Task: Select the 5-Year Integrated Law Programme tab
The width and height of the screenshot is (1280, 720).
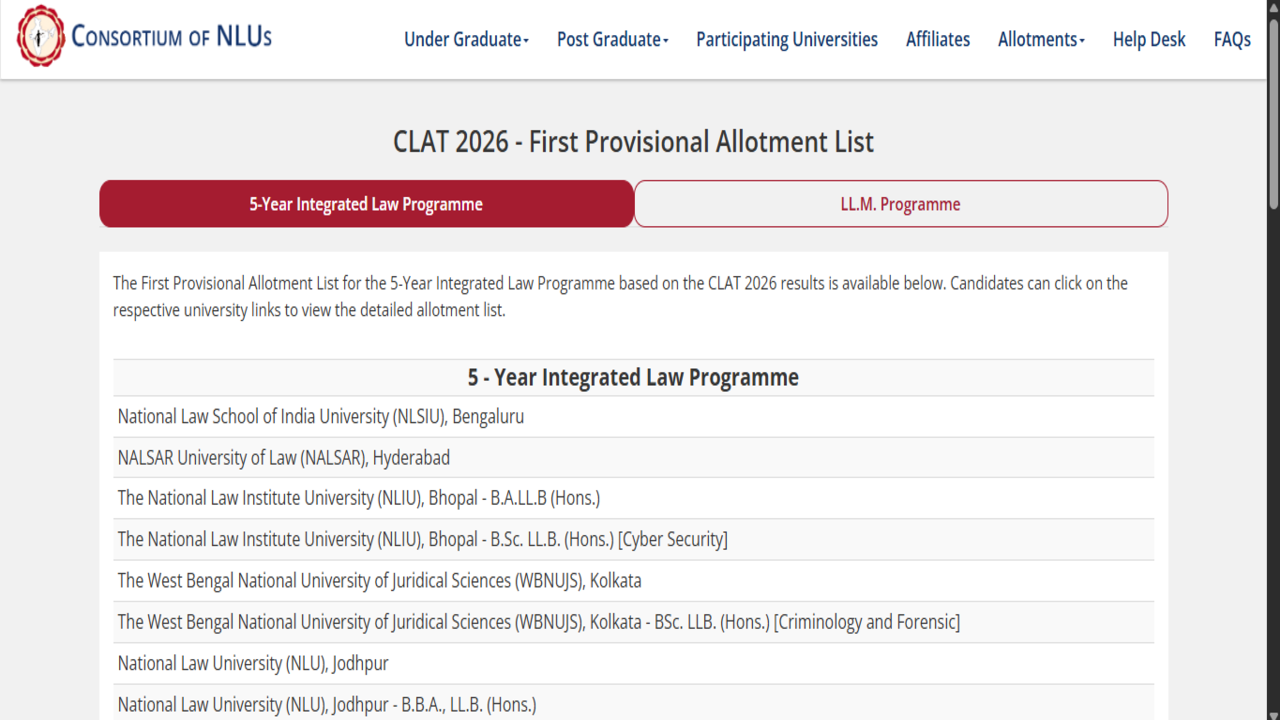Action: [366, 204]
